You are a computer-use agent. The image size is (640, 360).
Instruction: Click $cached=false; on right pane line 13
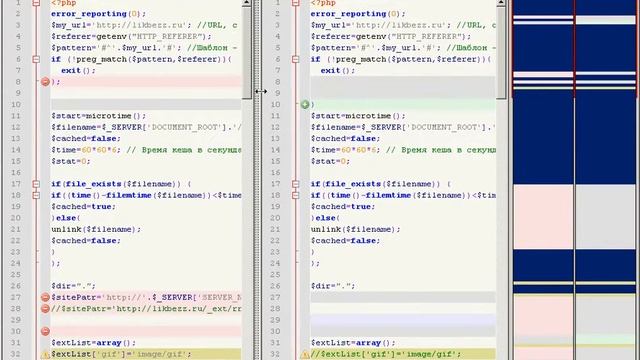pos(345,139)
